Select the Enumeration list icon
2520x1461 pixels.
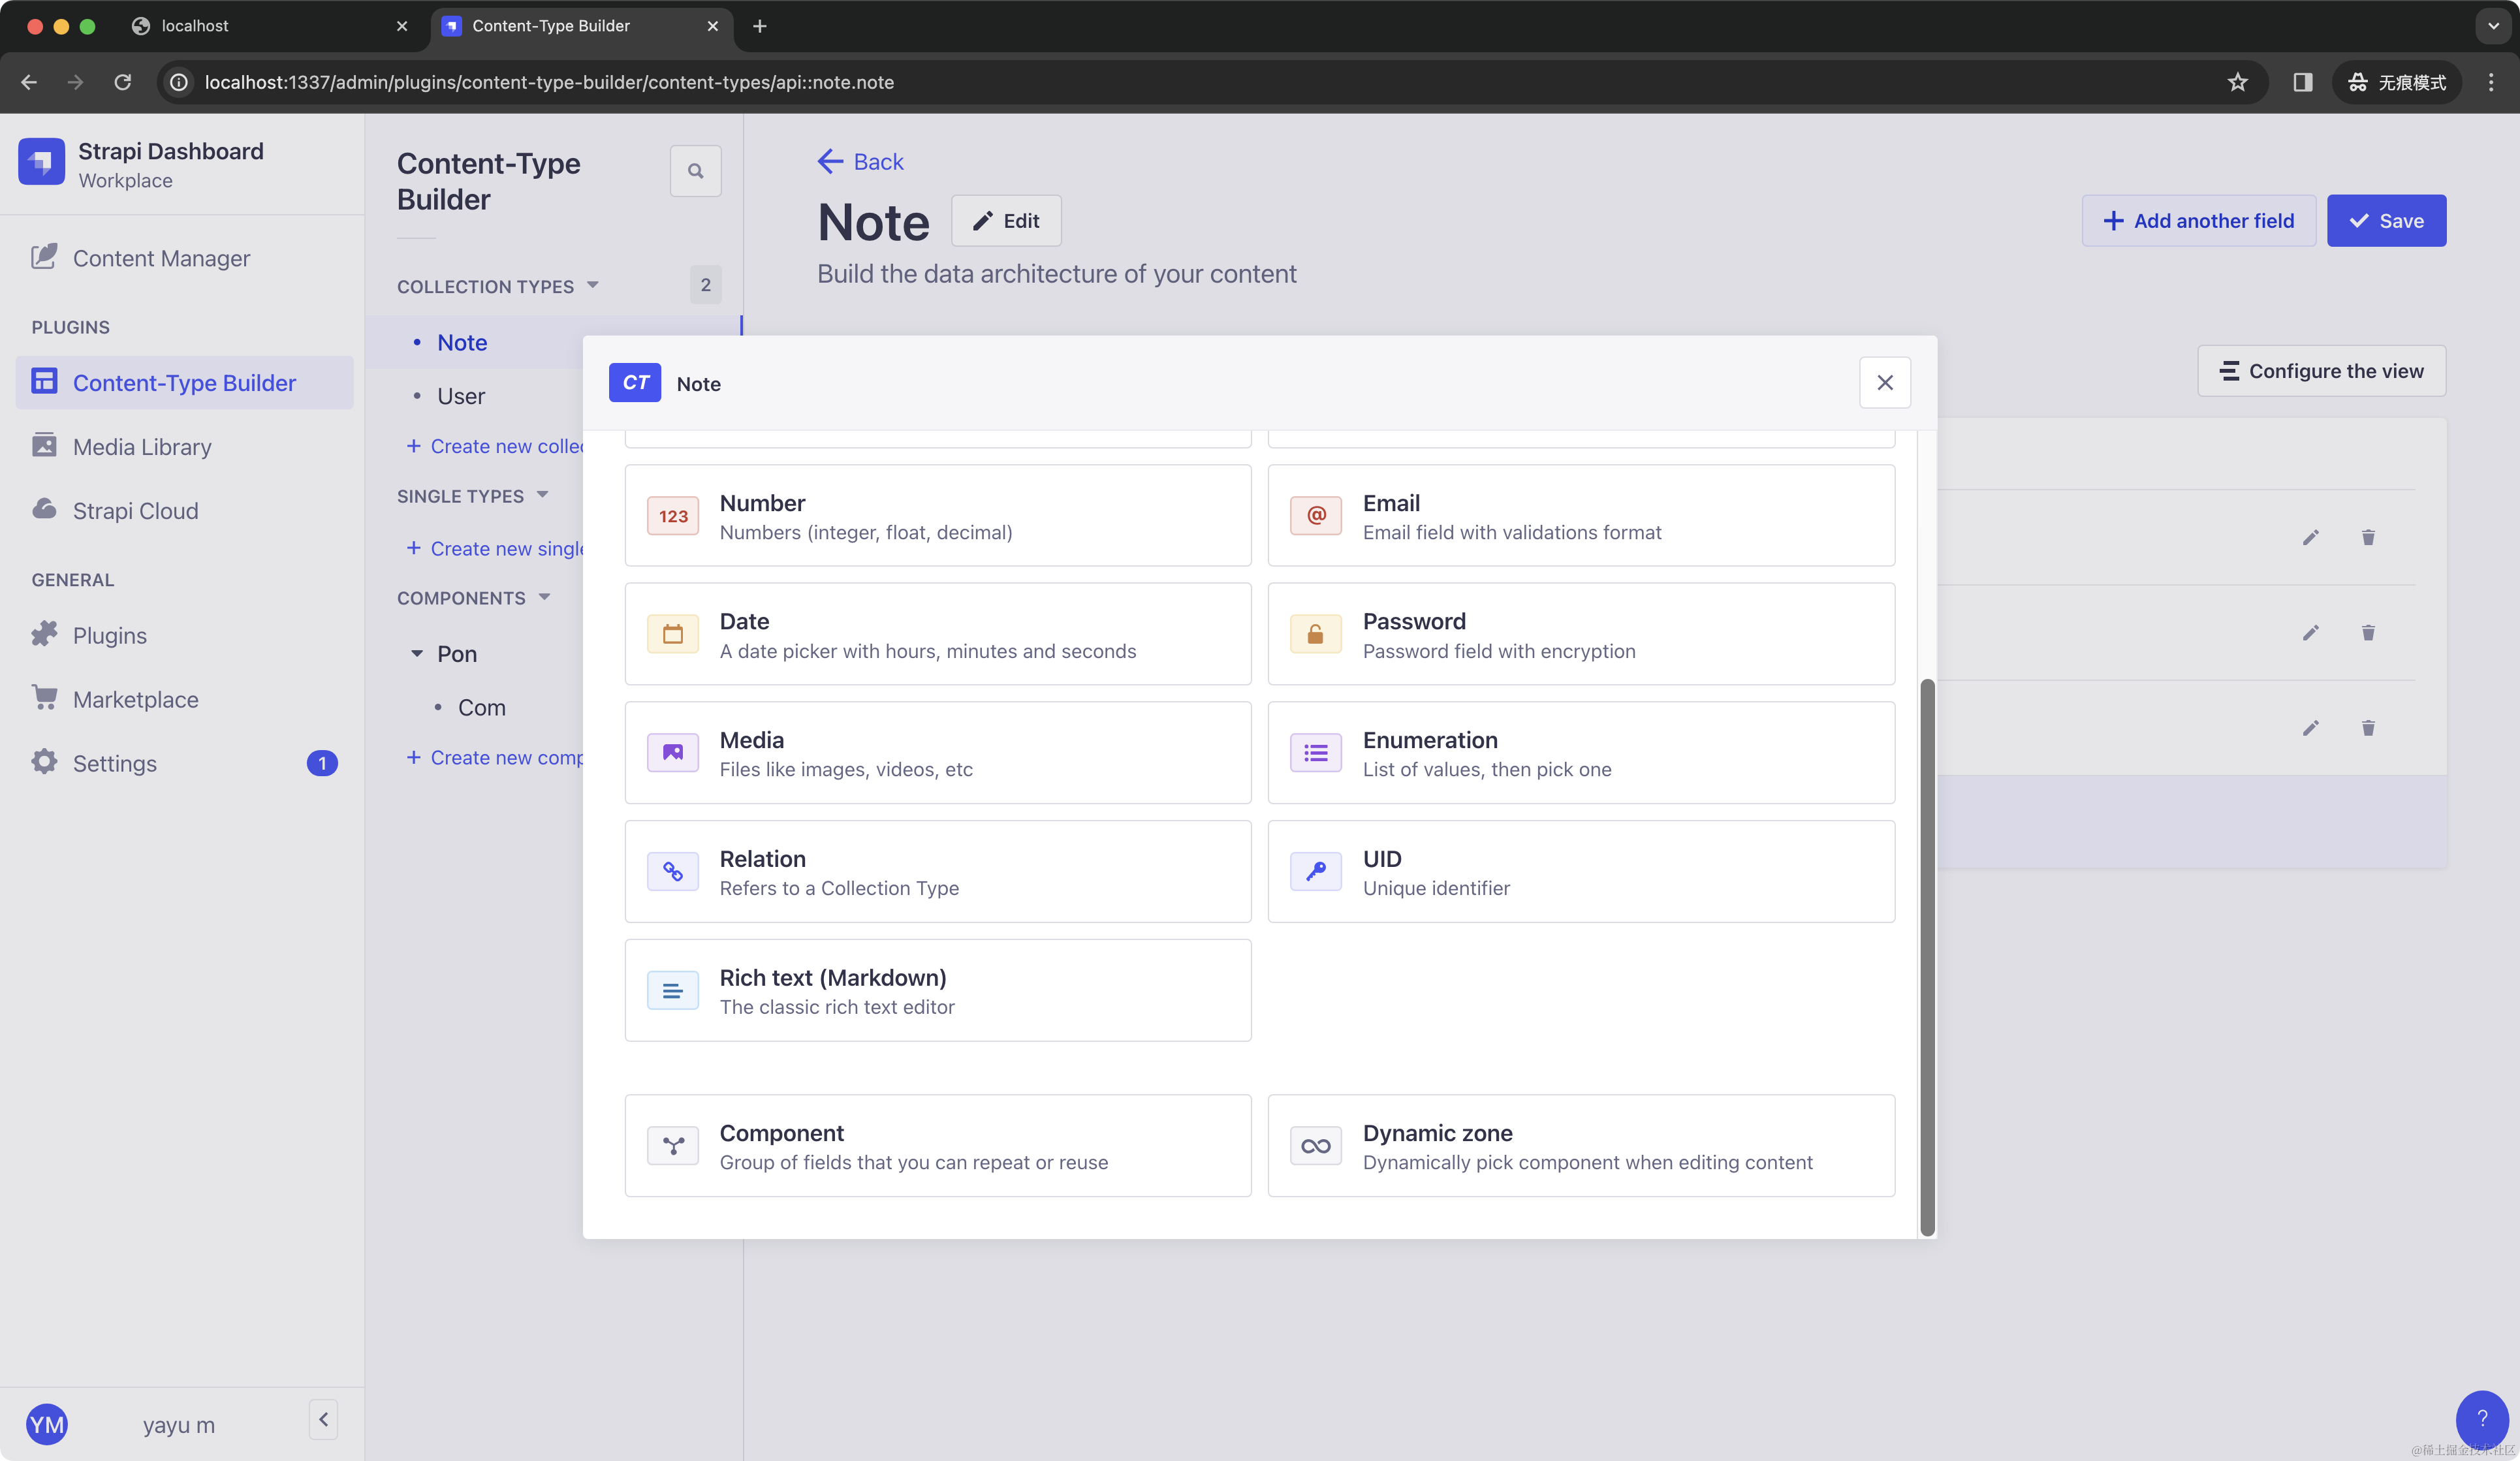click(x=1315, y=753)
